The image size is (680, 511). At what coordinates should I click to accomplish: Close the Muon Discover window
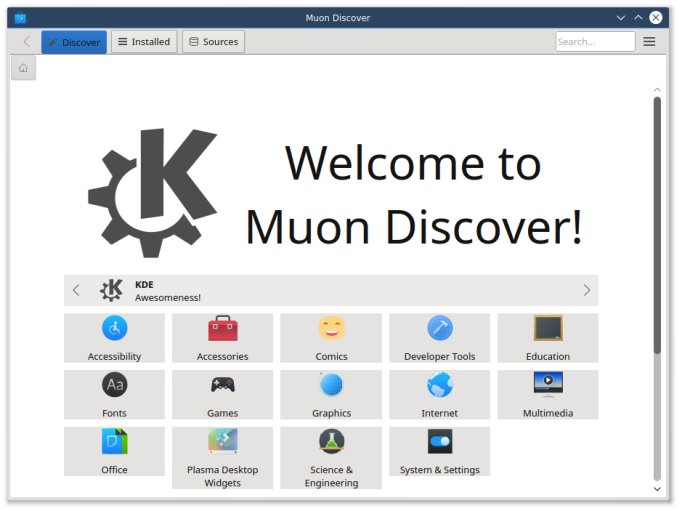(656, 18)
